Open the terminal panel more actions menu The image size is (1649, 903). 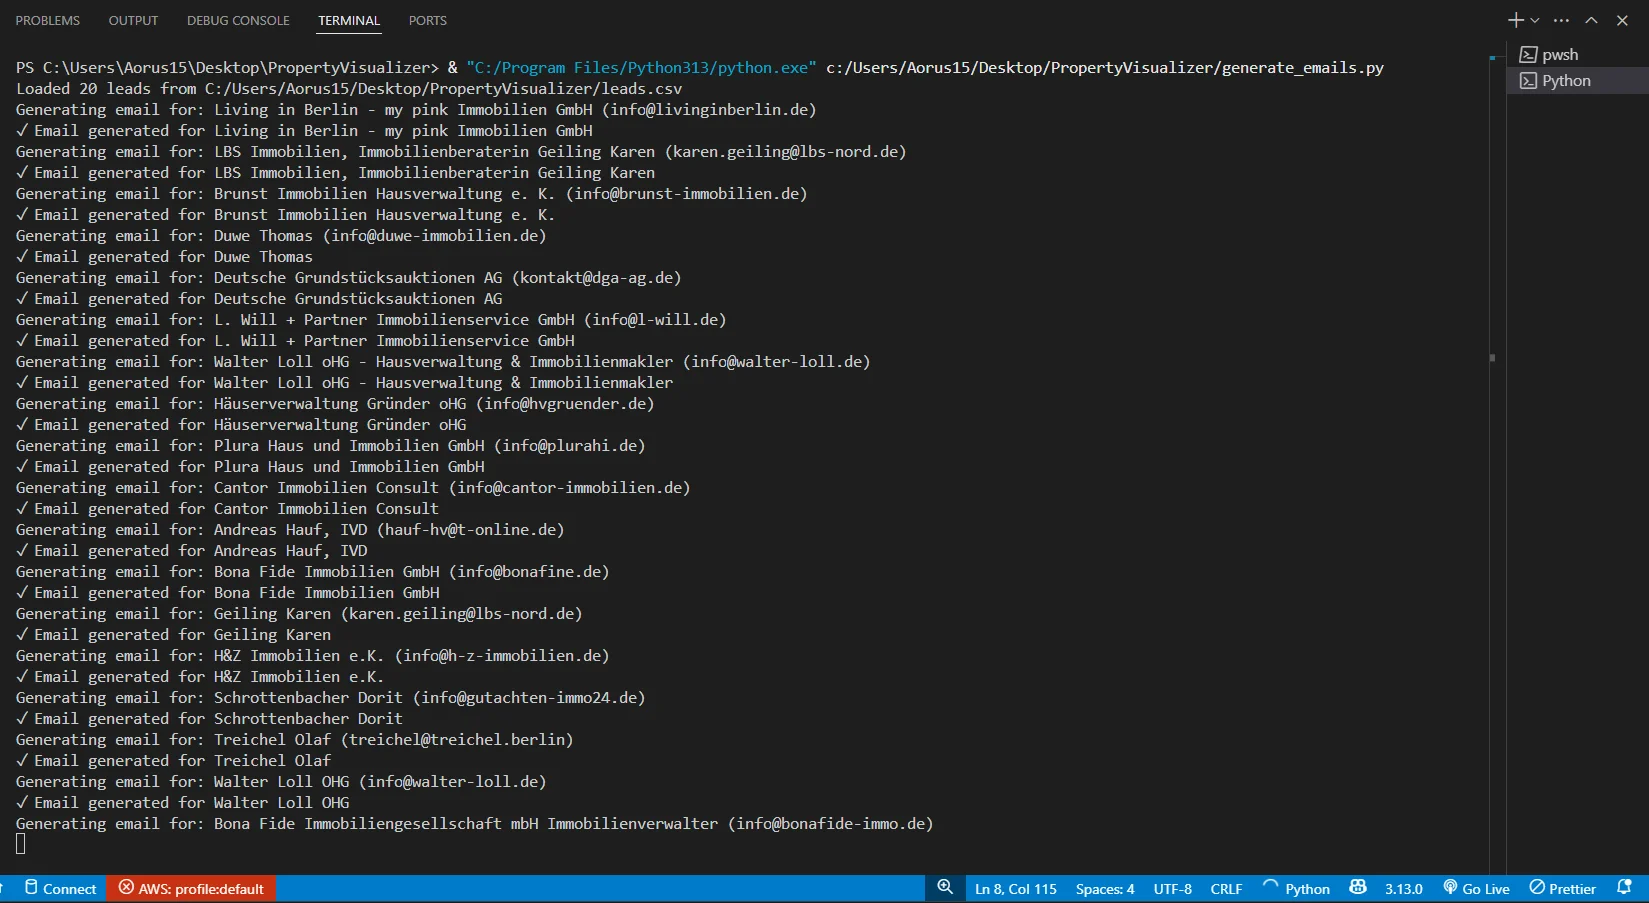1561,21
